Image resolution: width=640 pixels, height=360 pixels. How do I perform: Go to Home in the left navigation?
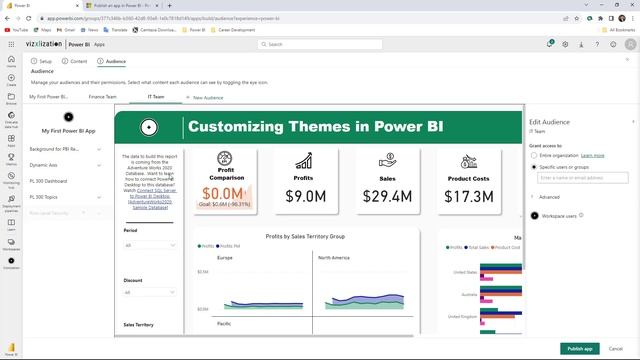(x=11, y=61)
